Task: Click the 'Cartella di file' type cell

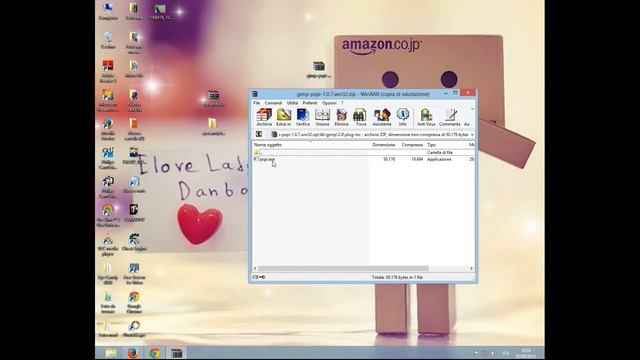Action: [x=440, y=152]
